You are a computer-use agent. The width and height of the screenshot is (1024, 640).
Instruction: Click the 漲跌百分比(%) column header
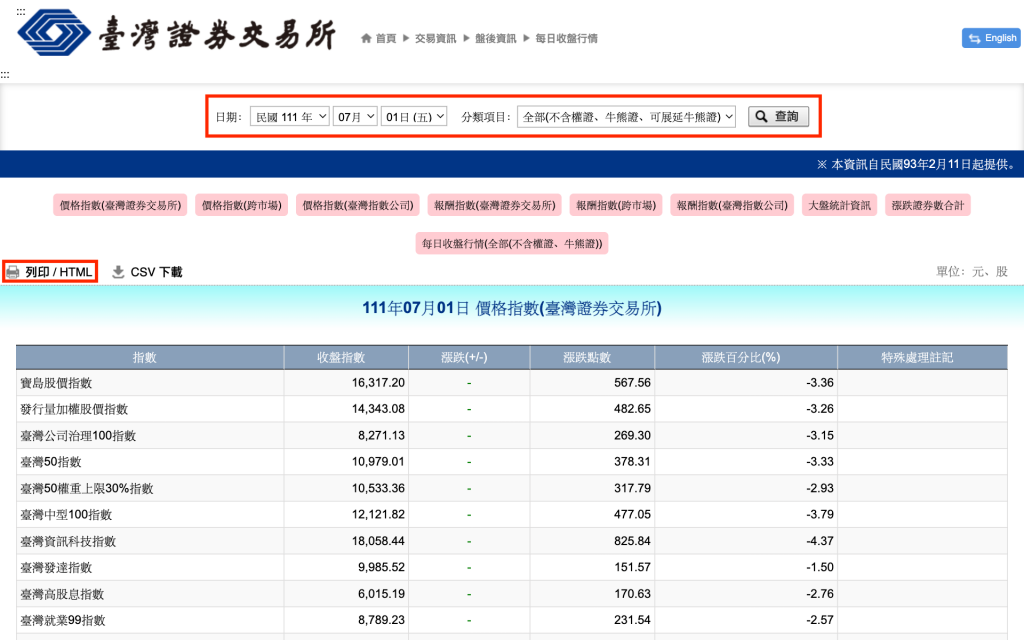pos(746,357)
